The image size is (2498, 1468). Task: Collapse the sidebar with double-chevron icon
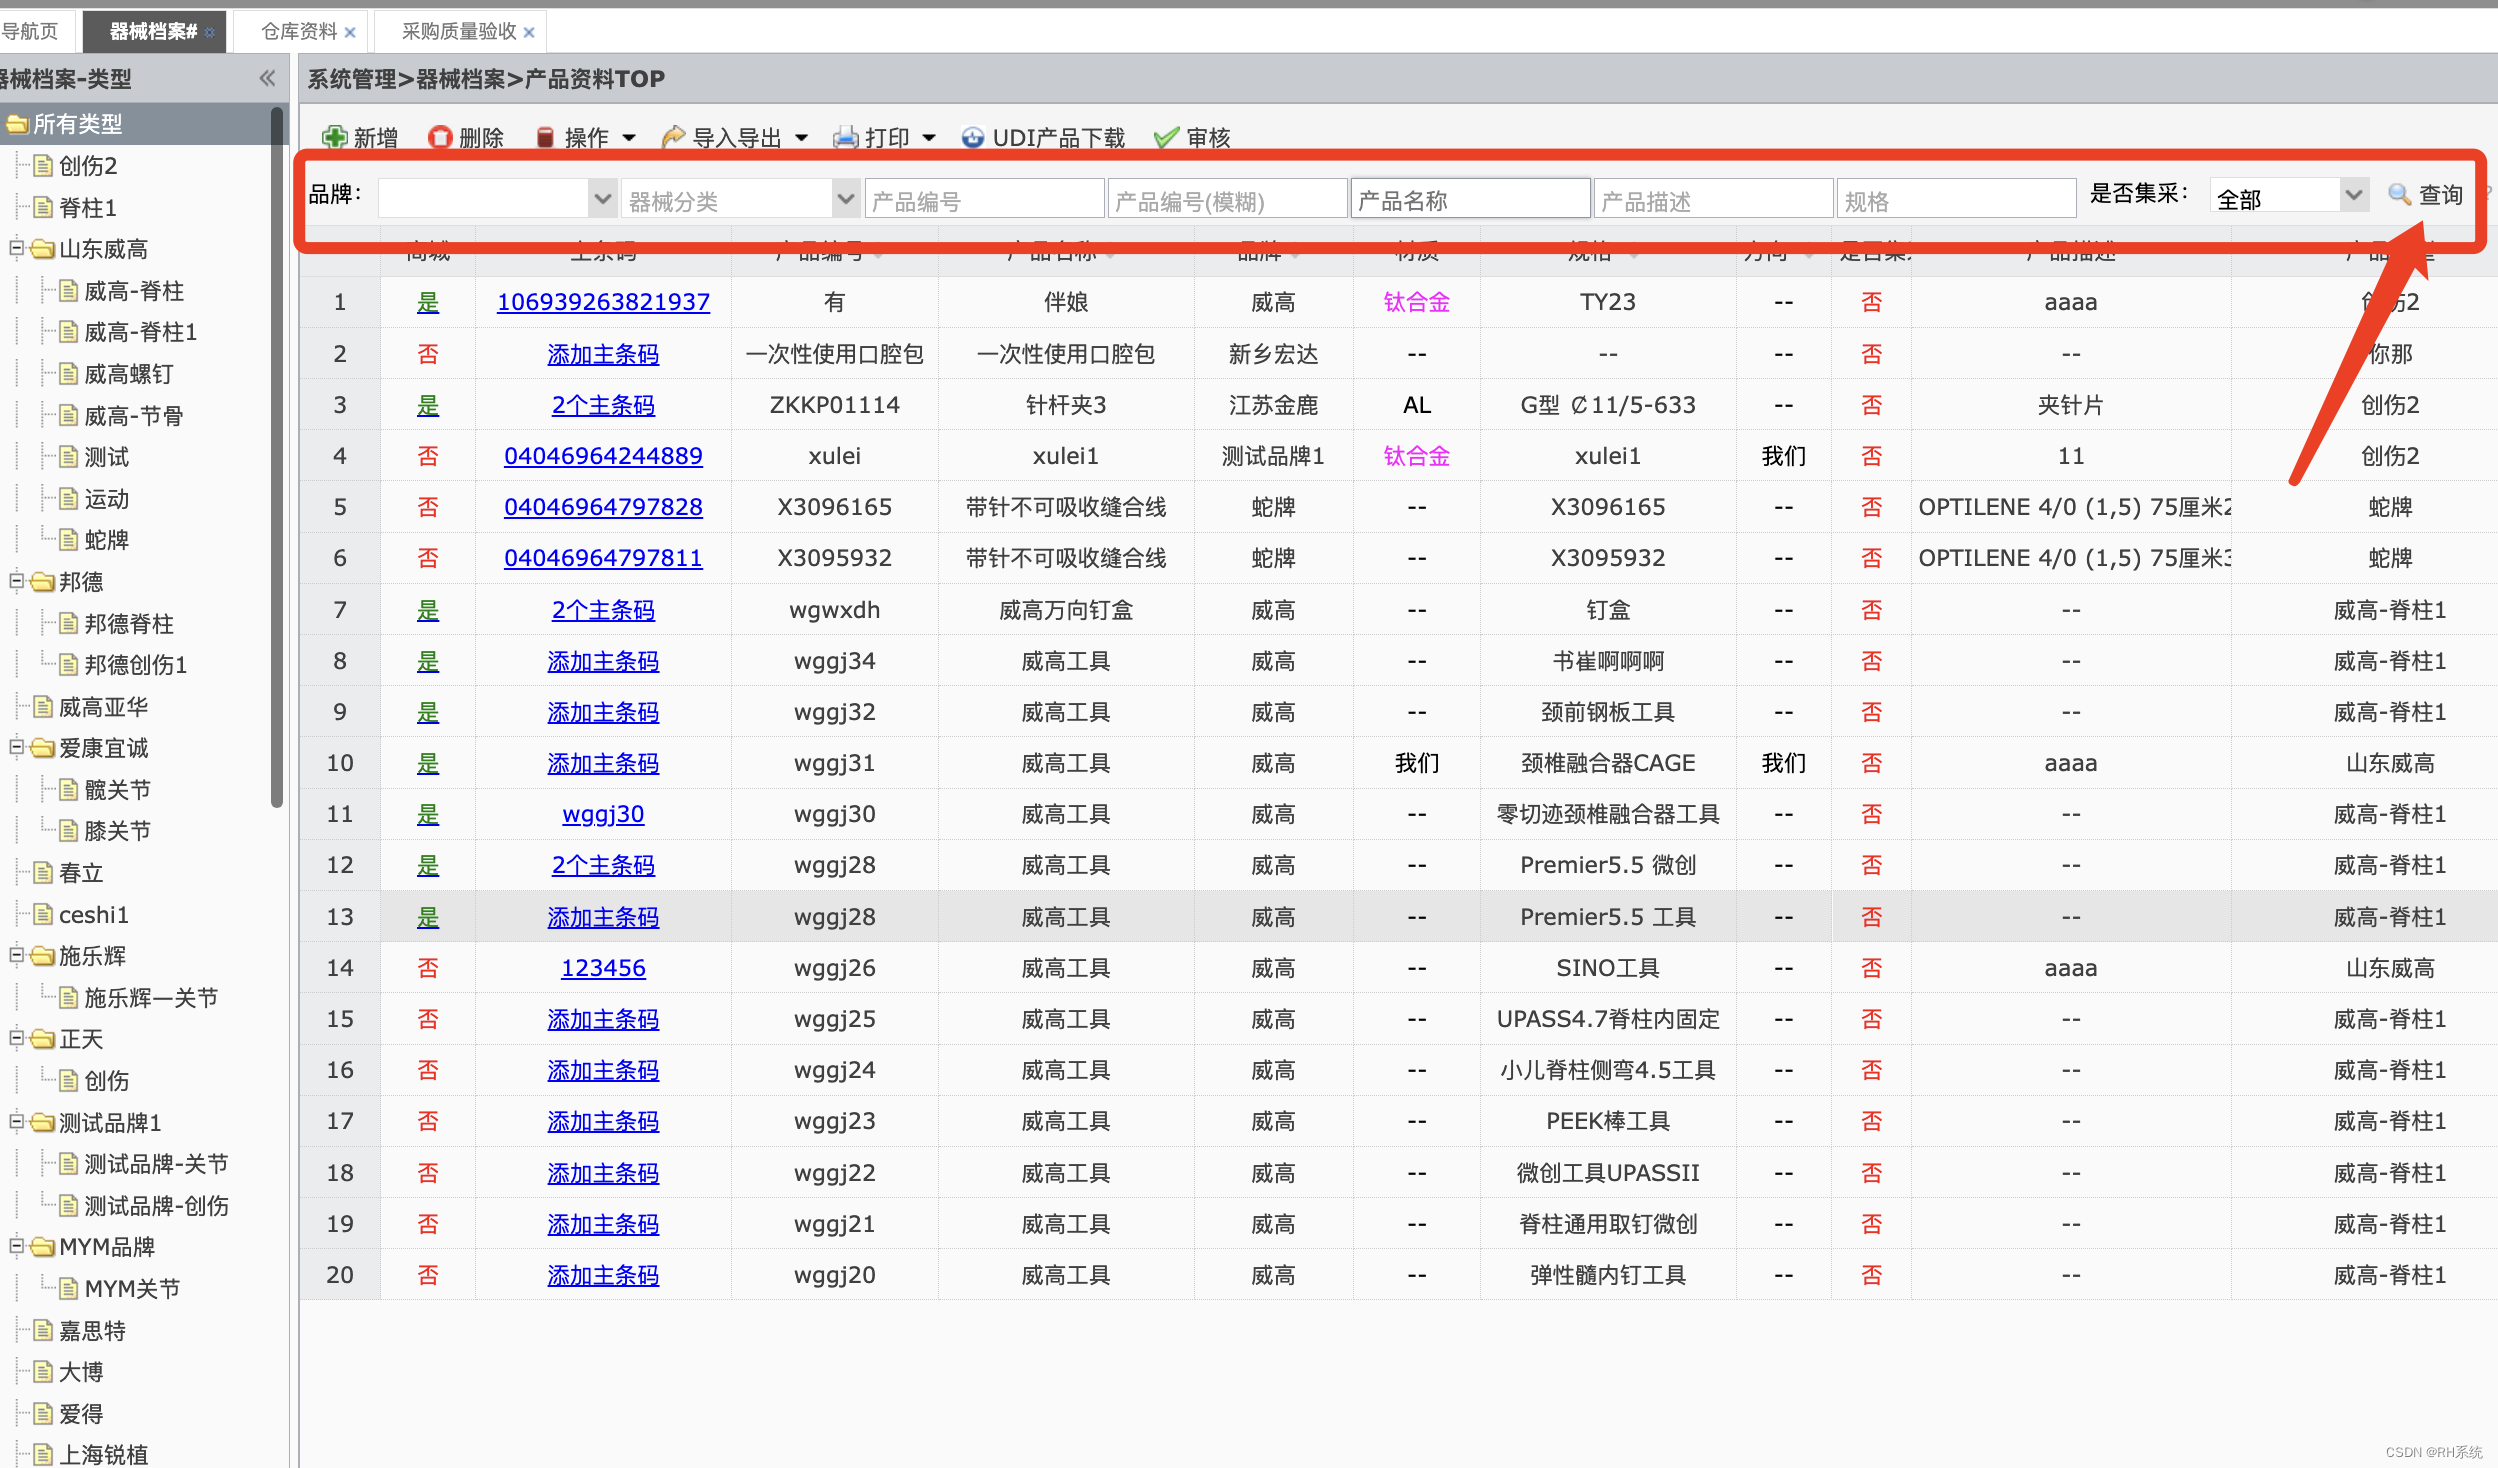click(x=267, y=78)
